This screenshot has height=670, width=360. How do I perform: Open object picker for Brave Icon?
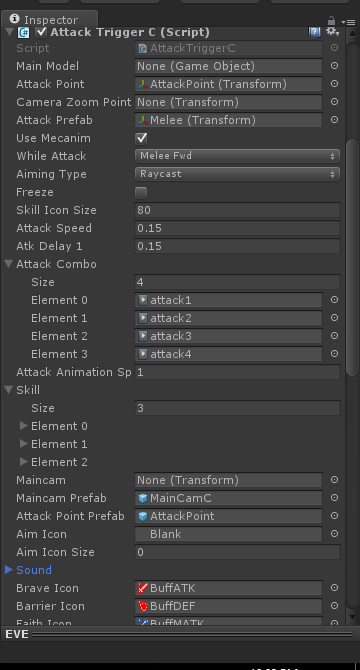point(334,588)
